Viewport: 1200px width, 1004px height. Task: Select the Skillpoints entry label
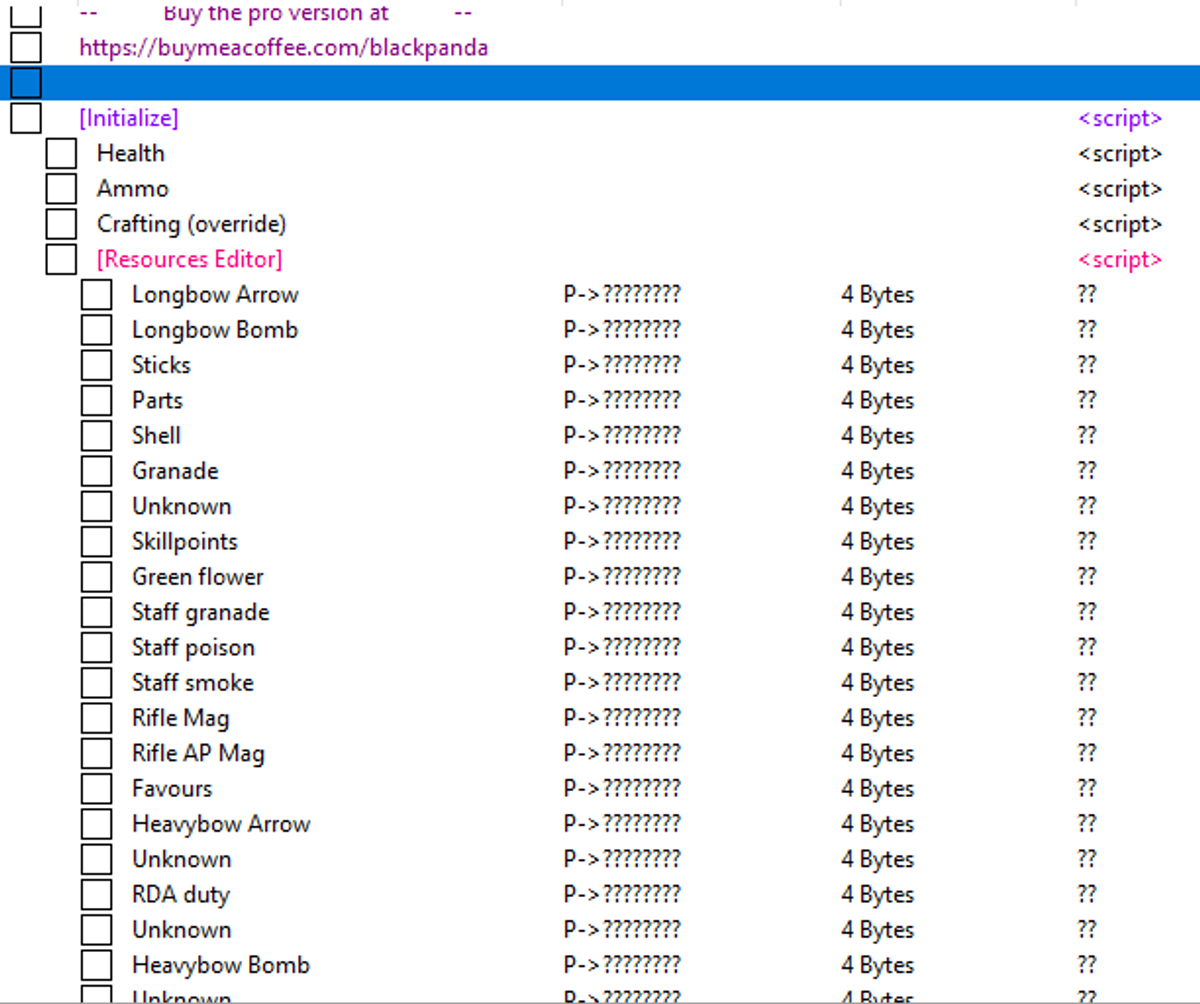[184, 542]
